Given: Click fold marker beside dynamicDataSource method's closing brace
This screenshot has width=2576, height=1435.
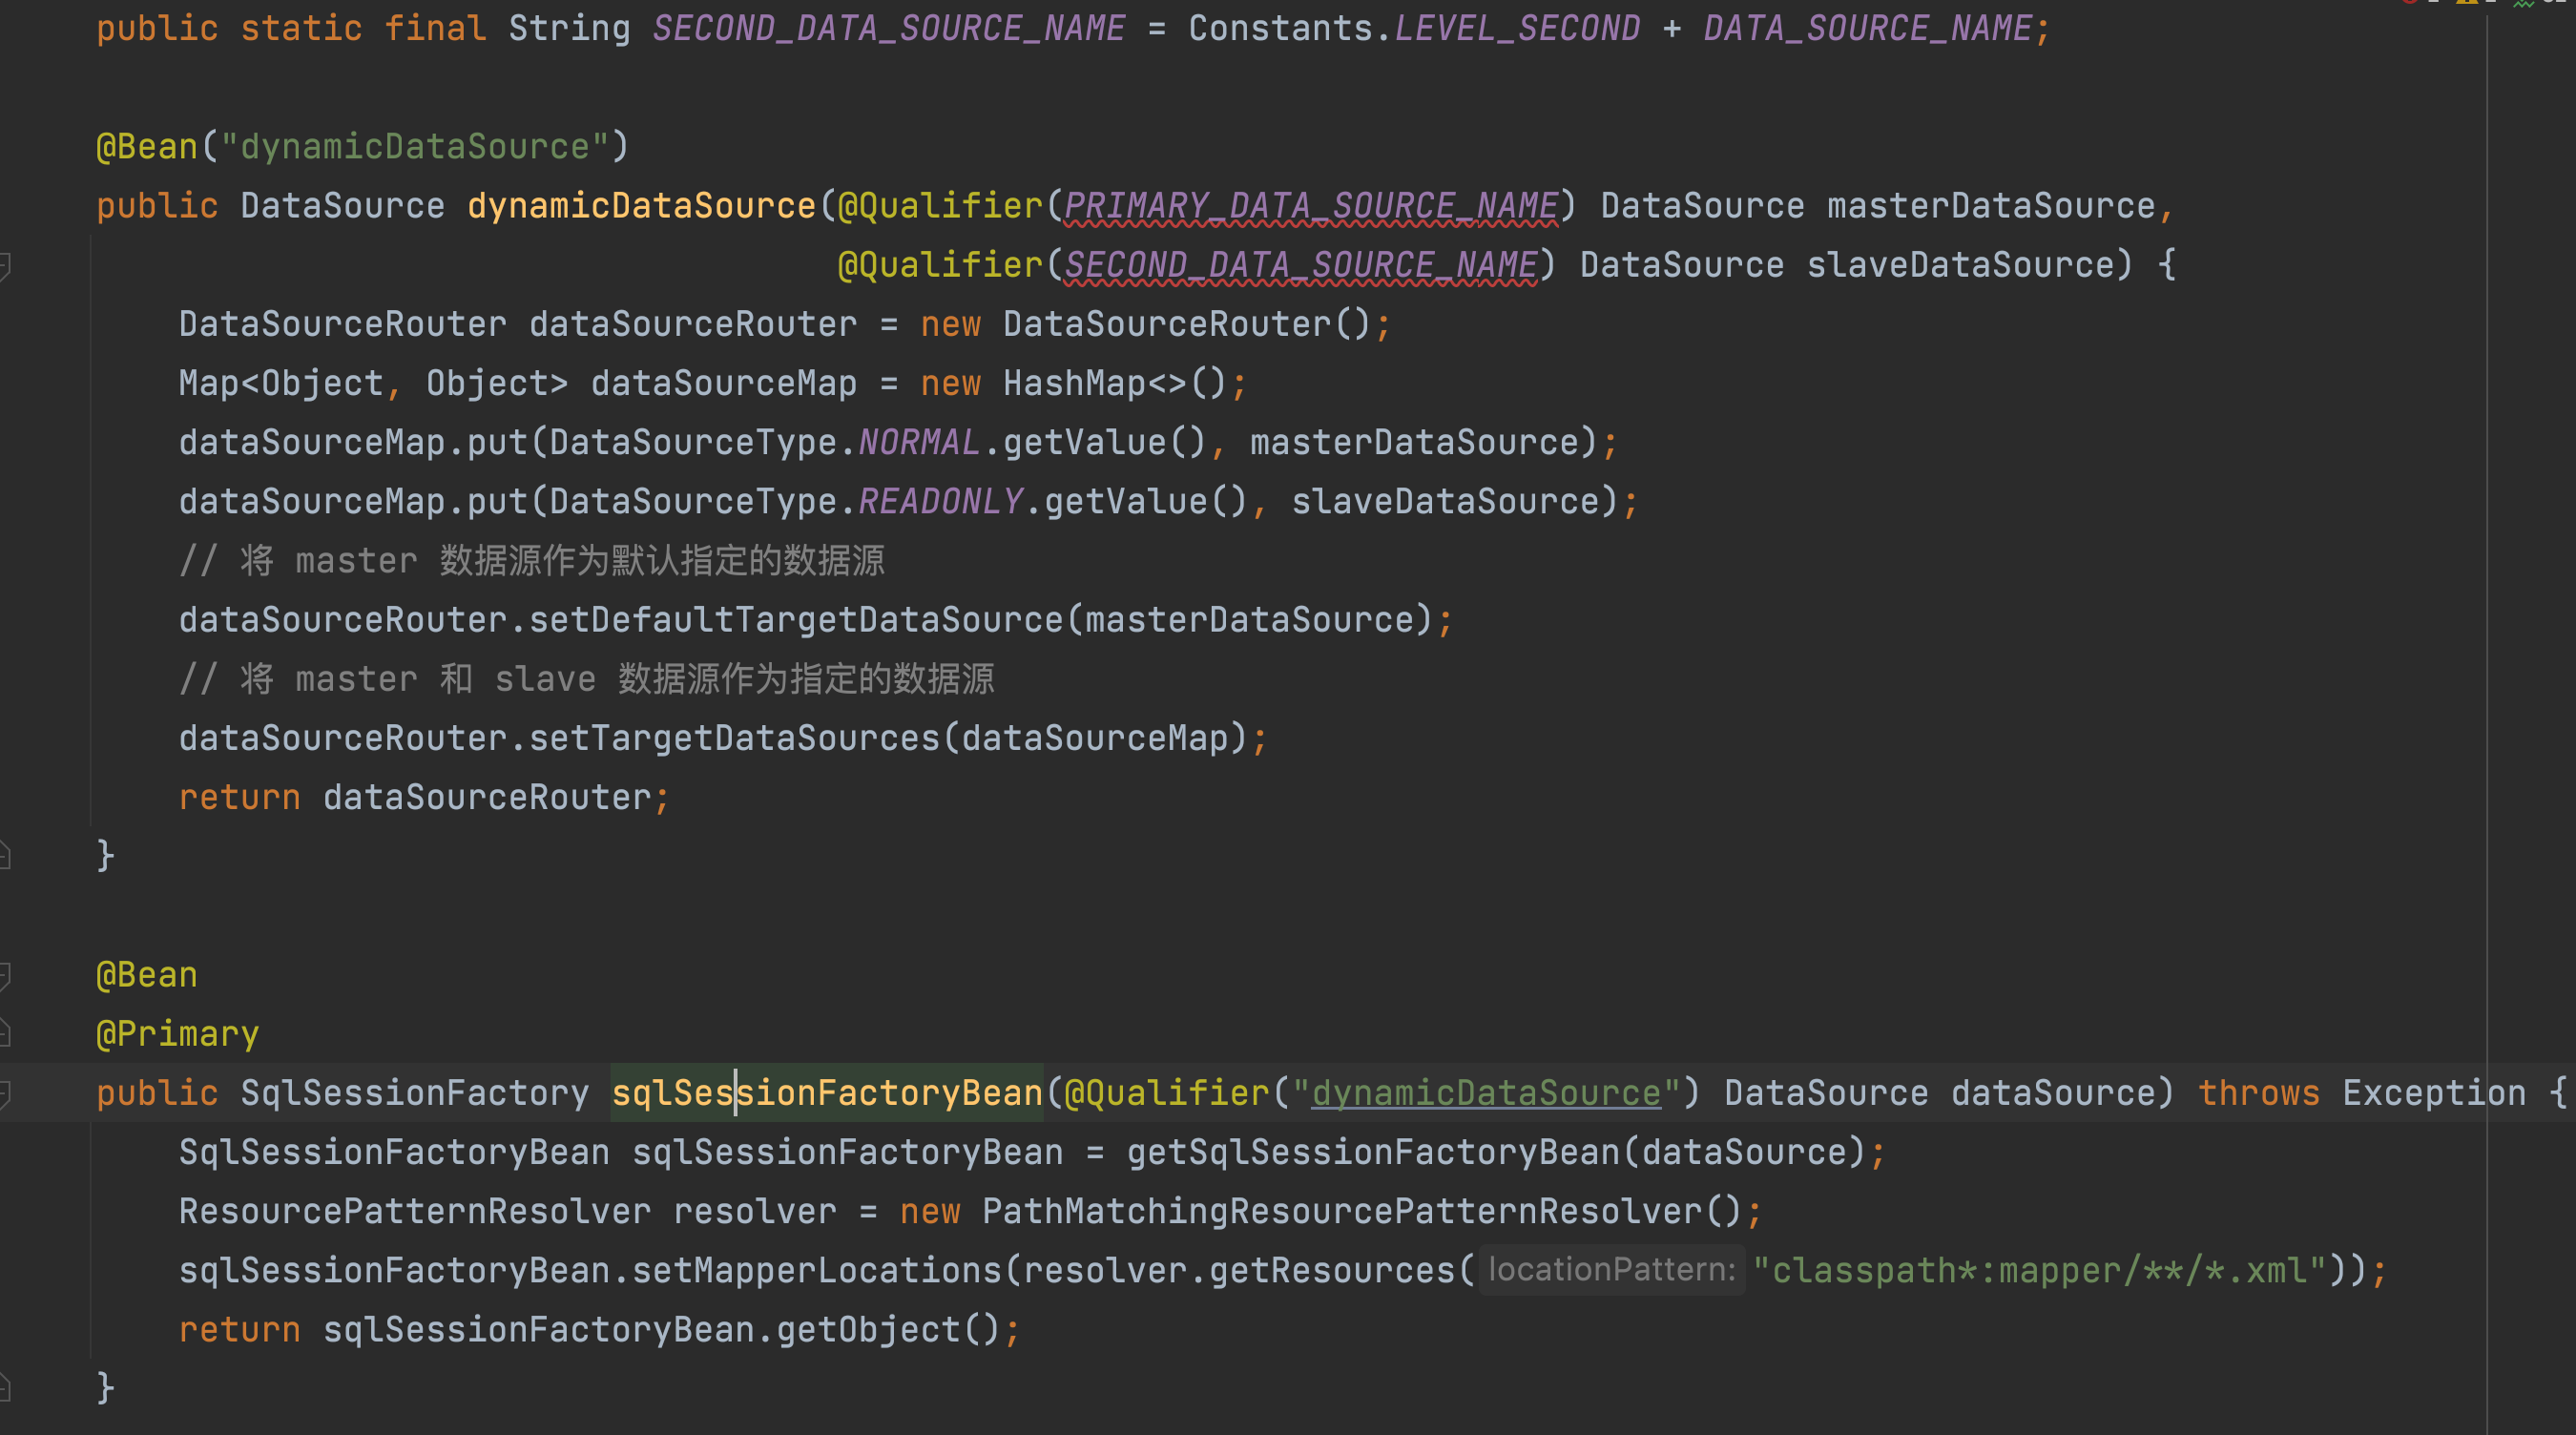Looking at the screenshot, I should (x=5, y=856).
